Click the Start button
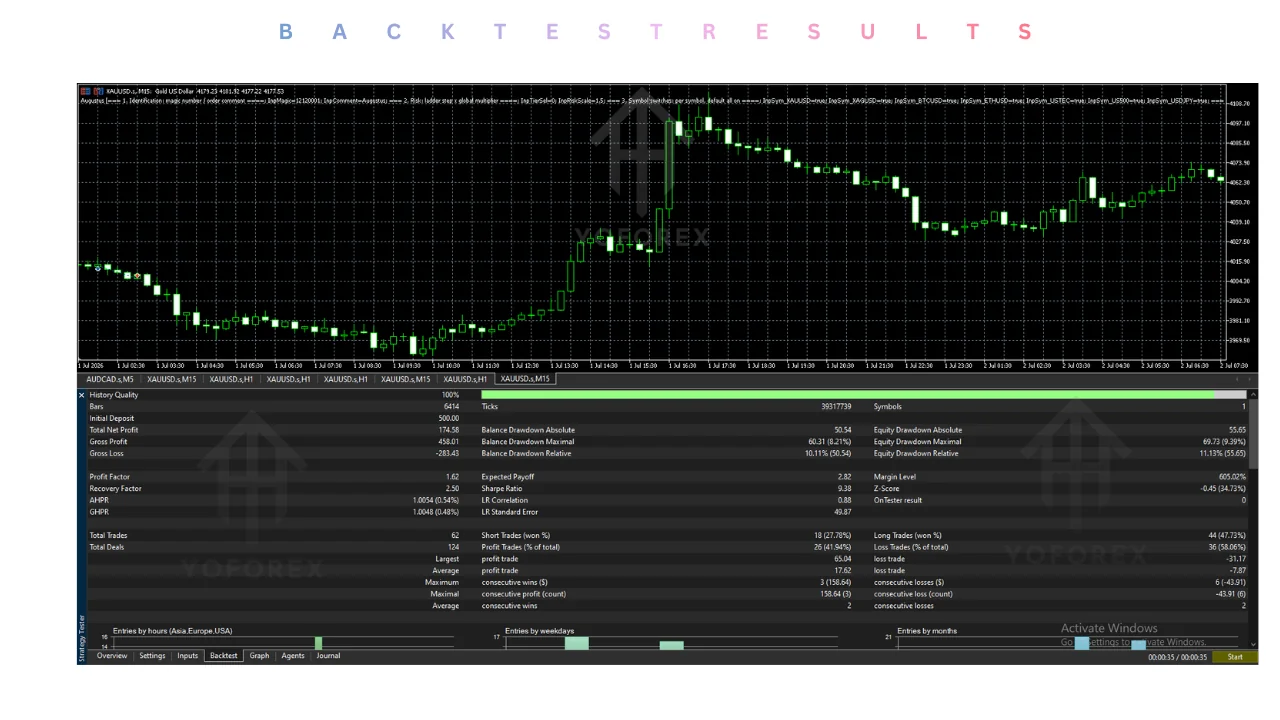Image resolution: width=1280 pixels, height=720 pixels. point(1235,657)
